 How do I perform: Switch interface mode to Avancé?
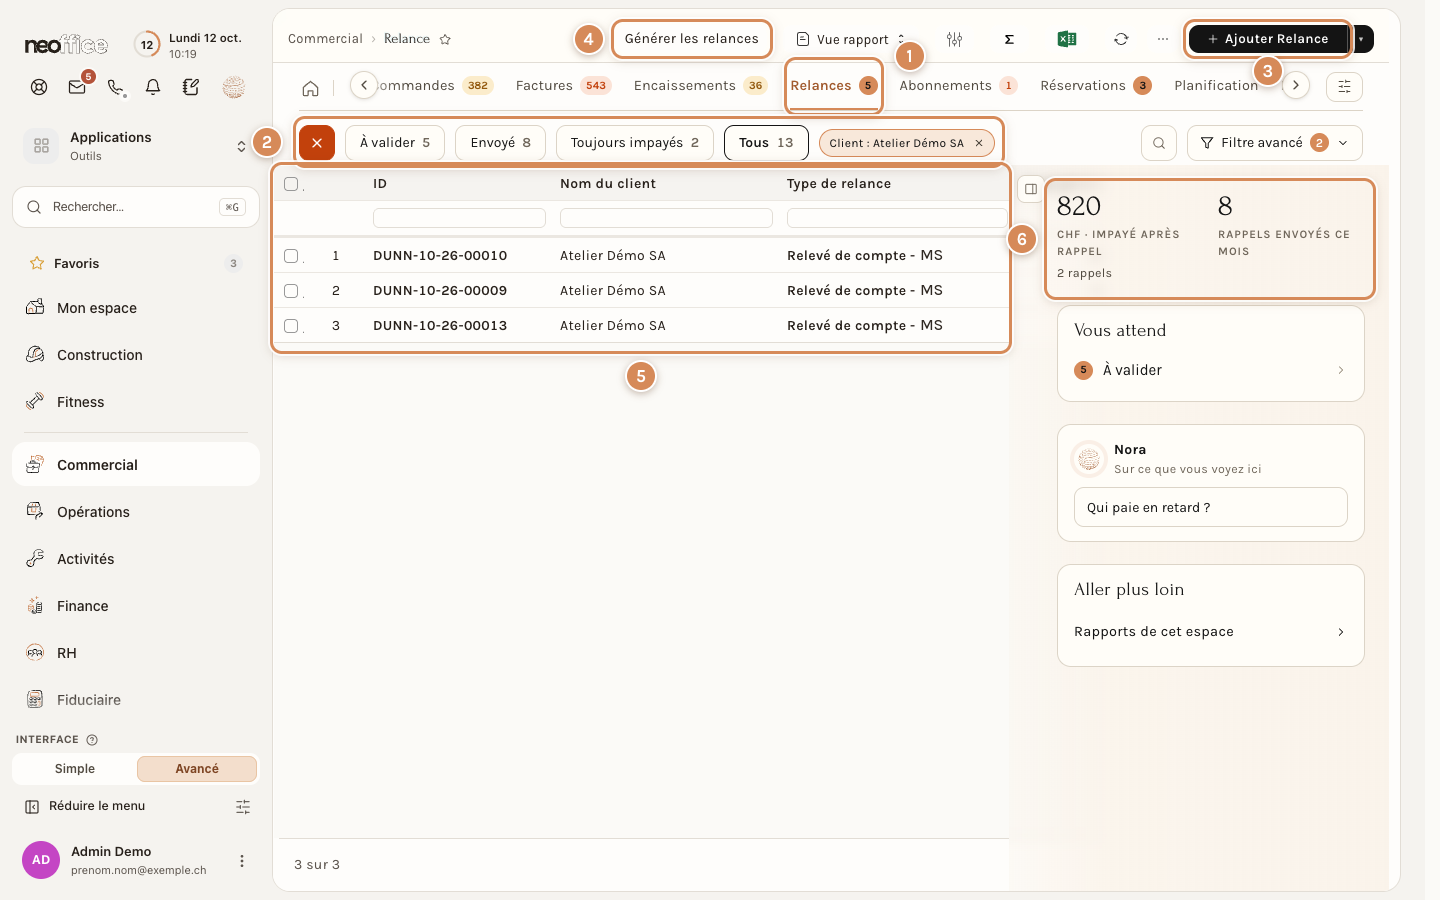tap(197, 769)
